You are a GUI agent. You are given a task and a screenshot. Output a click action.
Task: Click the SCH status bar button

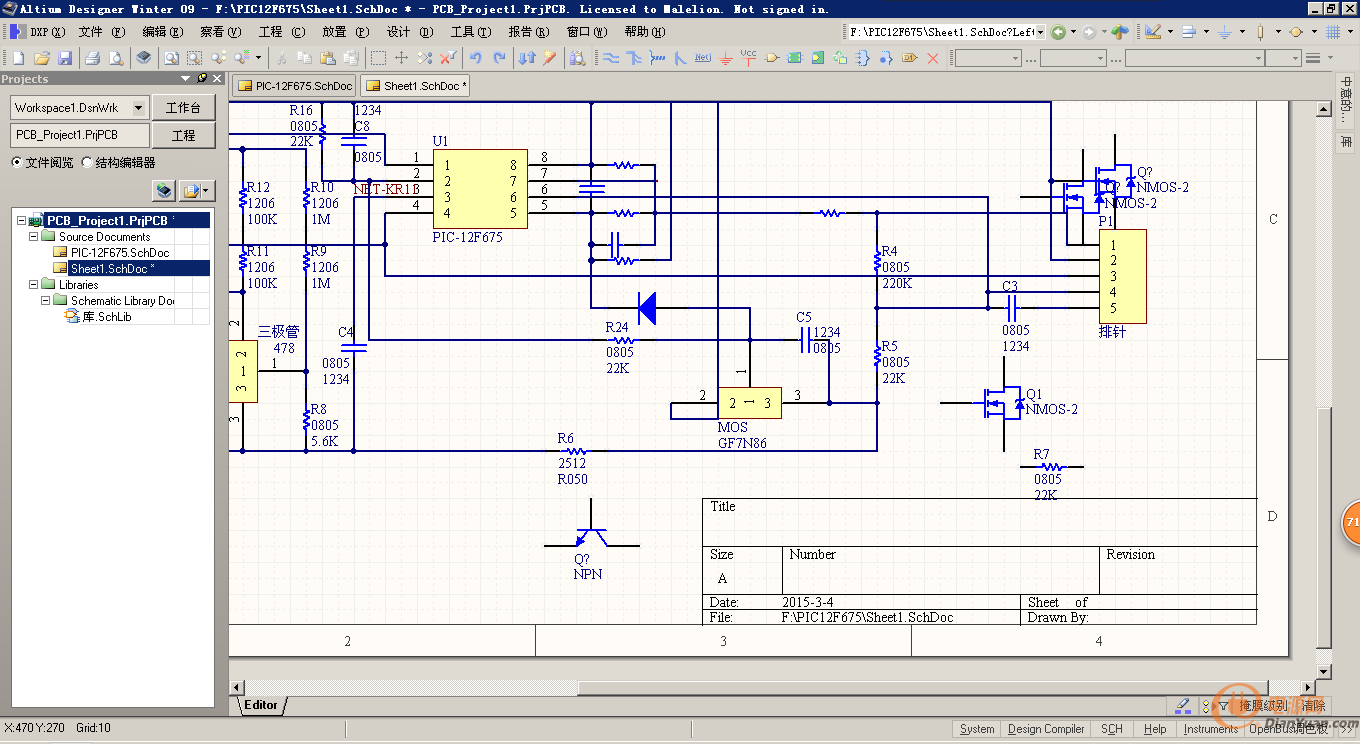click(1112, 729)
